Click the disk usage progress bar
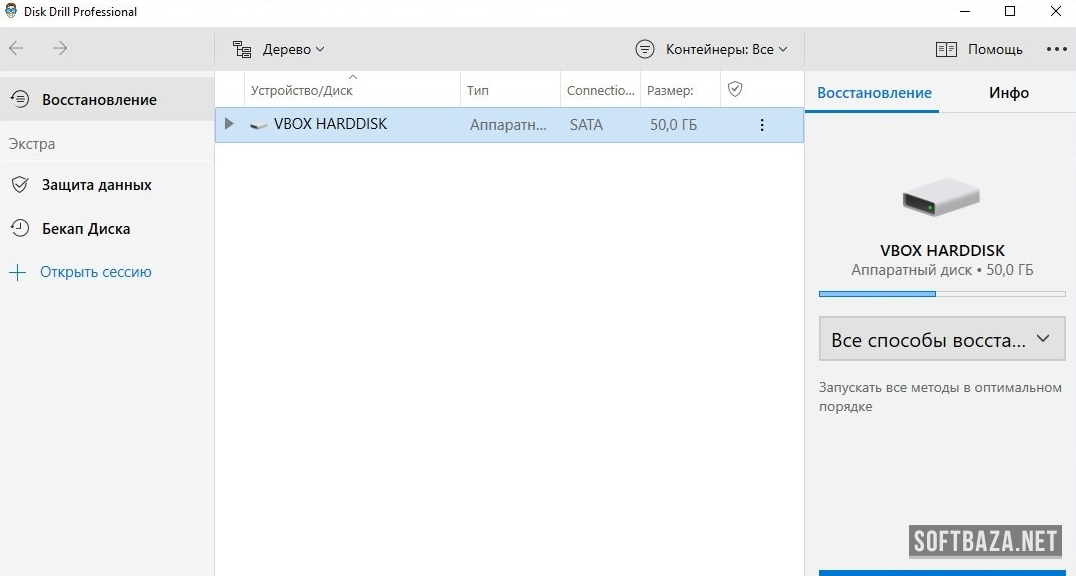This screenshot has height=576, width=1076. click(941, 294)
